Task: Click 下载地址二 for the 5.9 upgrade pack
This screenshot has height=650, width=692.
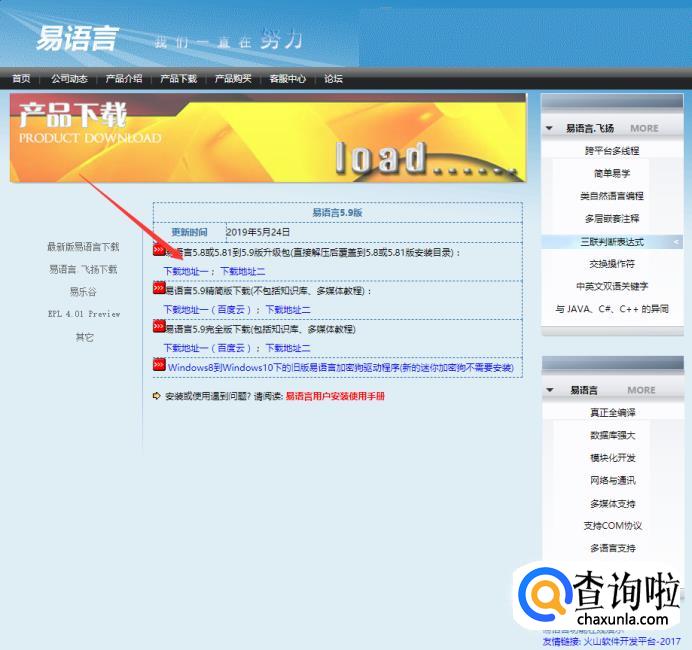Action: click(243, 271)
